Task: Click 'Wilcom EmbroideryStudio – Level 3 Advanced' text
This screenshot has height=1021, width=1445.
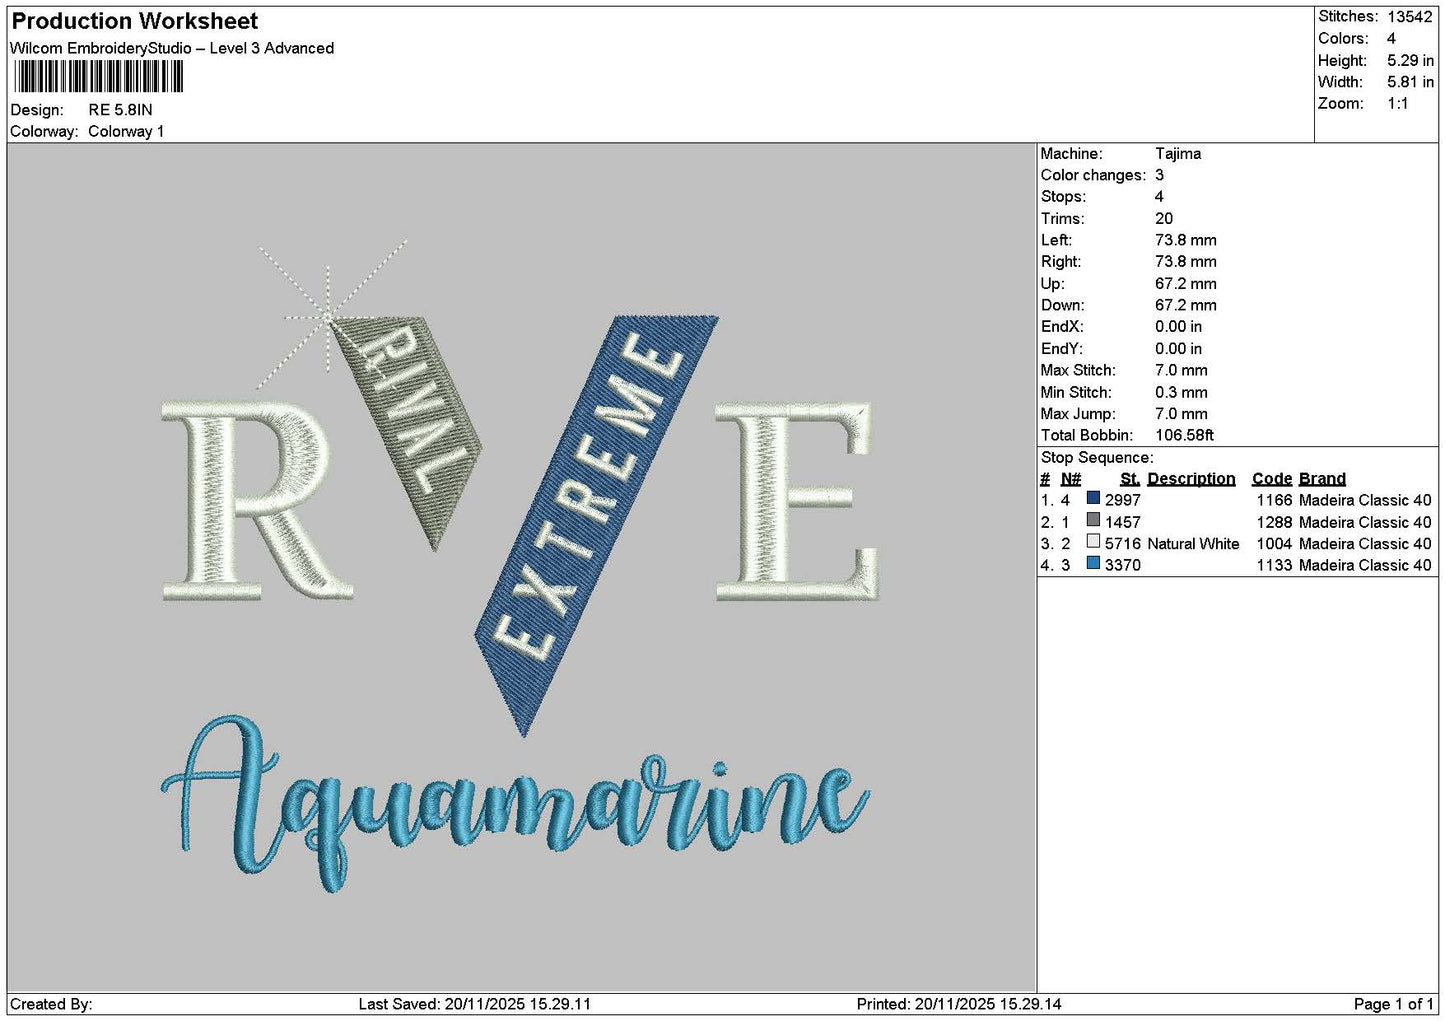Action: pyautogui.click(x=172, y=48)
